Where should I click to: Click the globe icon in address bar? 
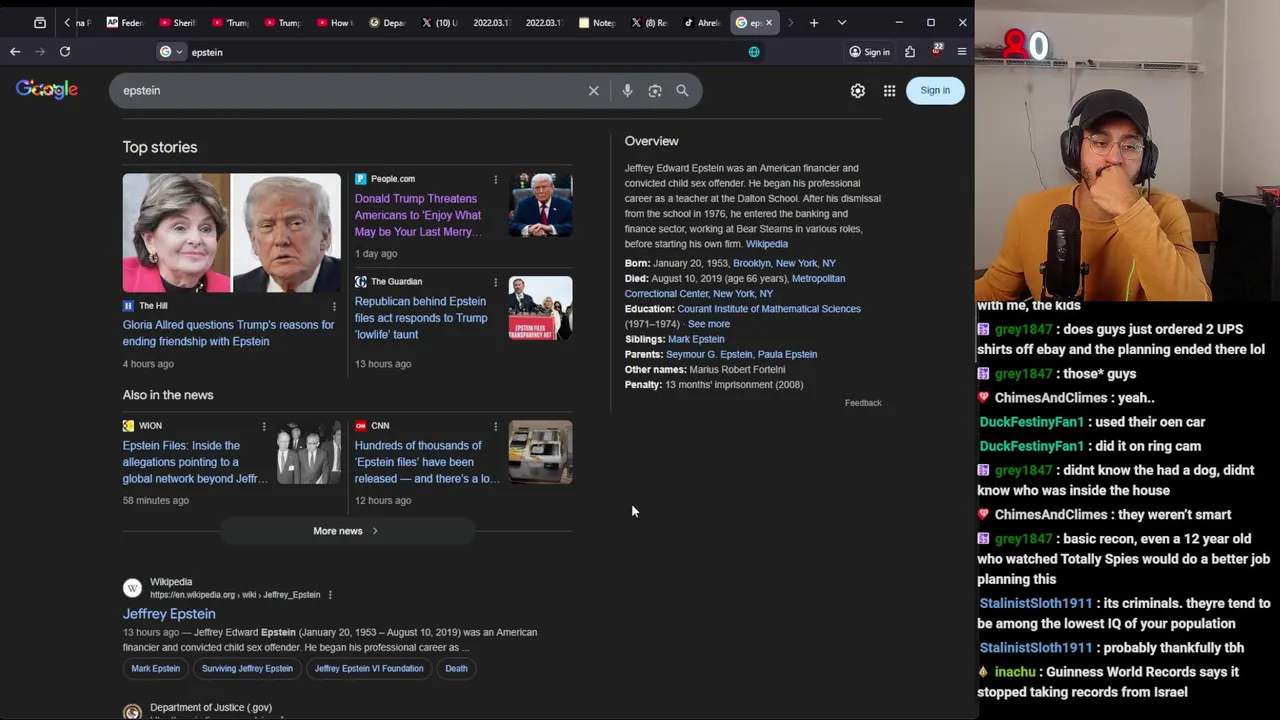(x=754, y=52)
